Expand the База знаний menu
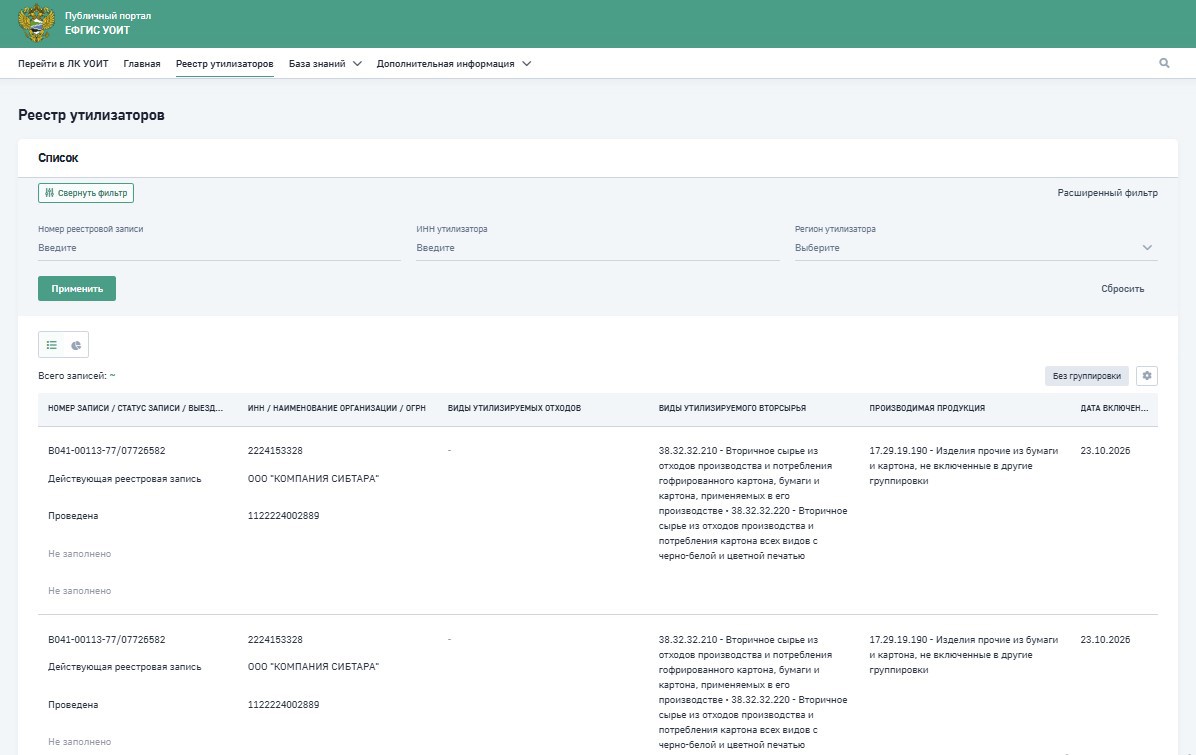Screen dimensions: 1196x755 tap(325, 64)
